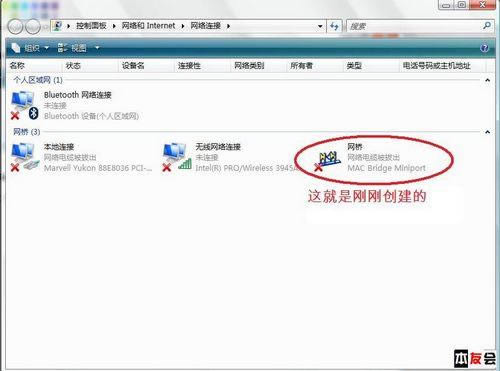
Task: Click the Back navigation button
Action: tap(15, 26)
